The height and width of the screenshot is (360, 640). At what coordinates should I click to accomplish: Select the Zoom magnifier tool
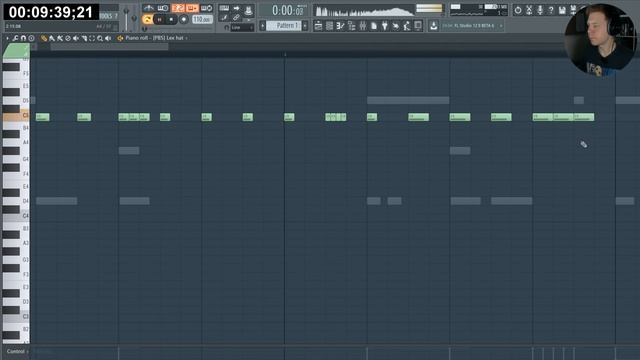[x=100, y=38]
